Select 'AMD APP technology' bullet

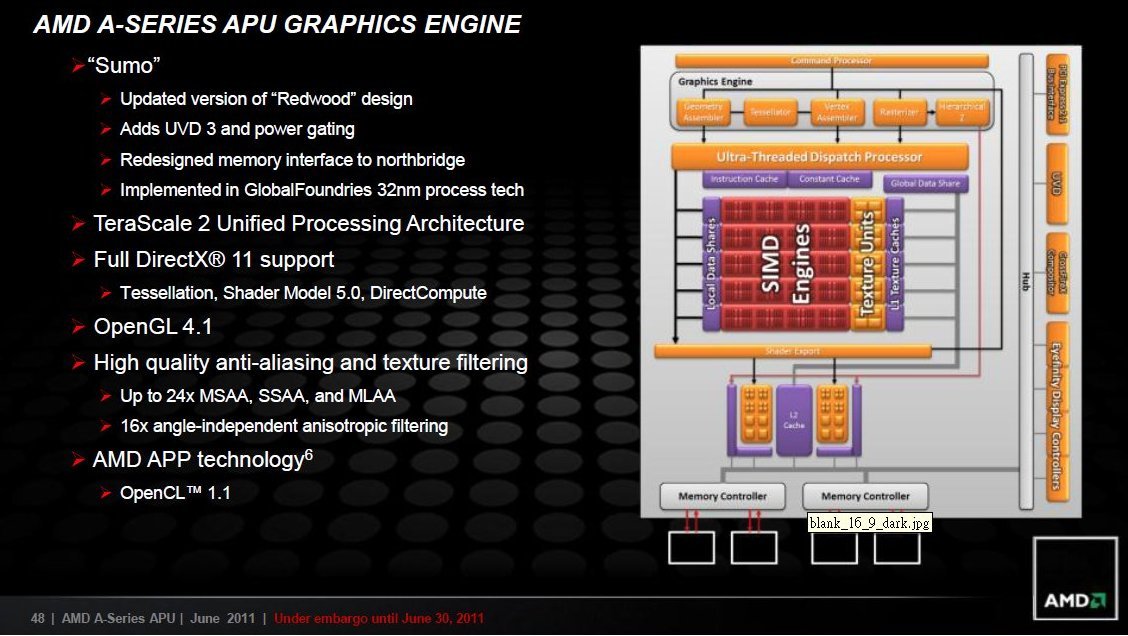202,459
